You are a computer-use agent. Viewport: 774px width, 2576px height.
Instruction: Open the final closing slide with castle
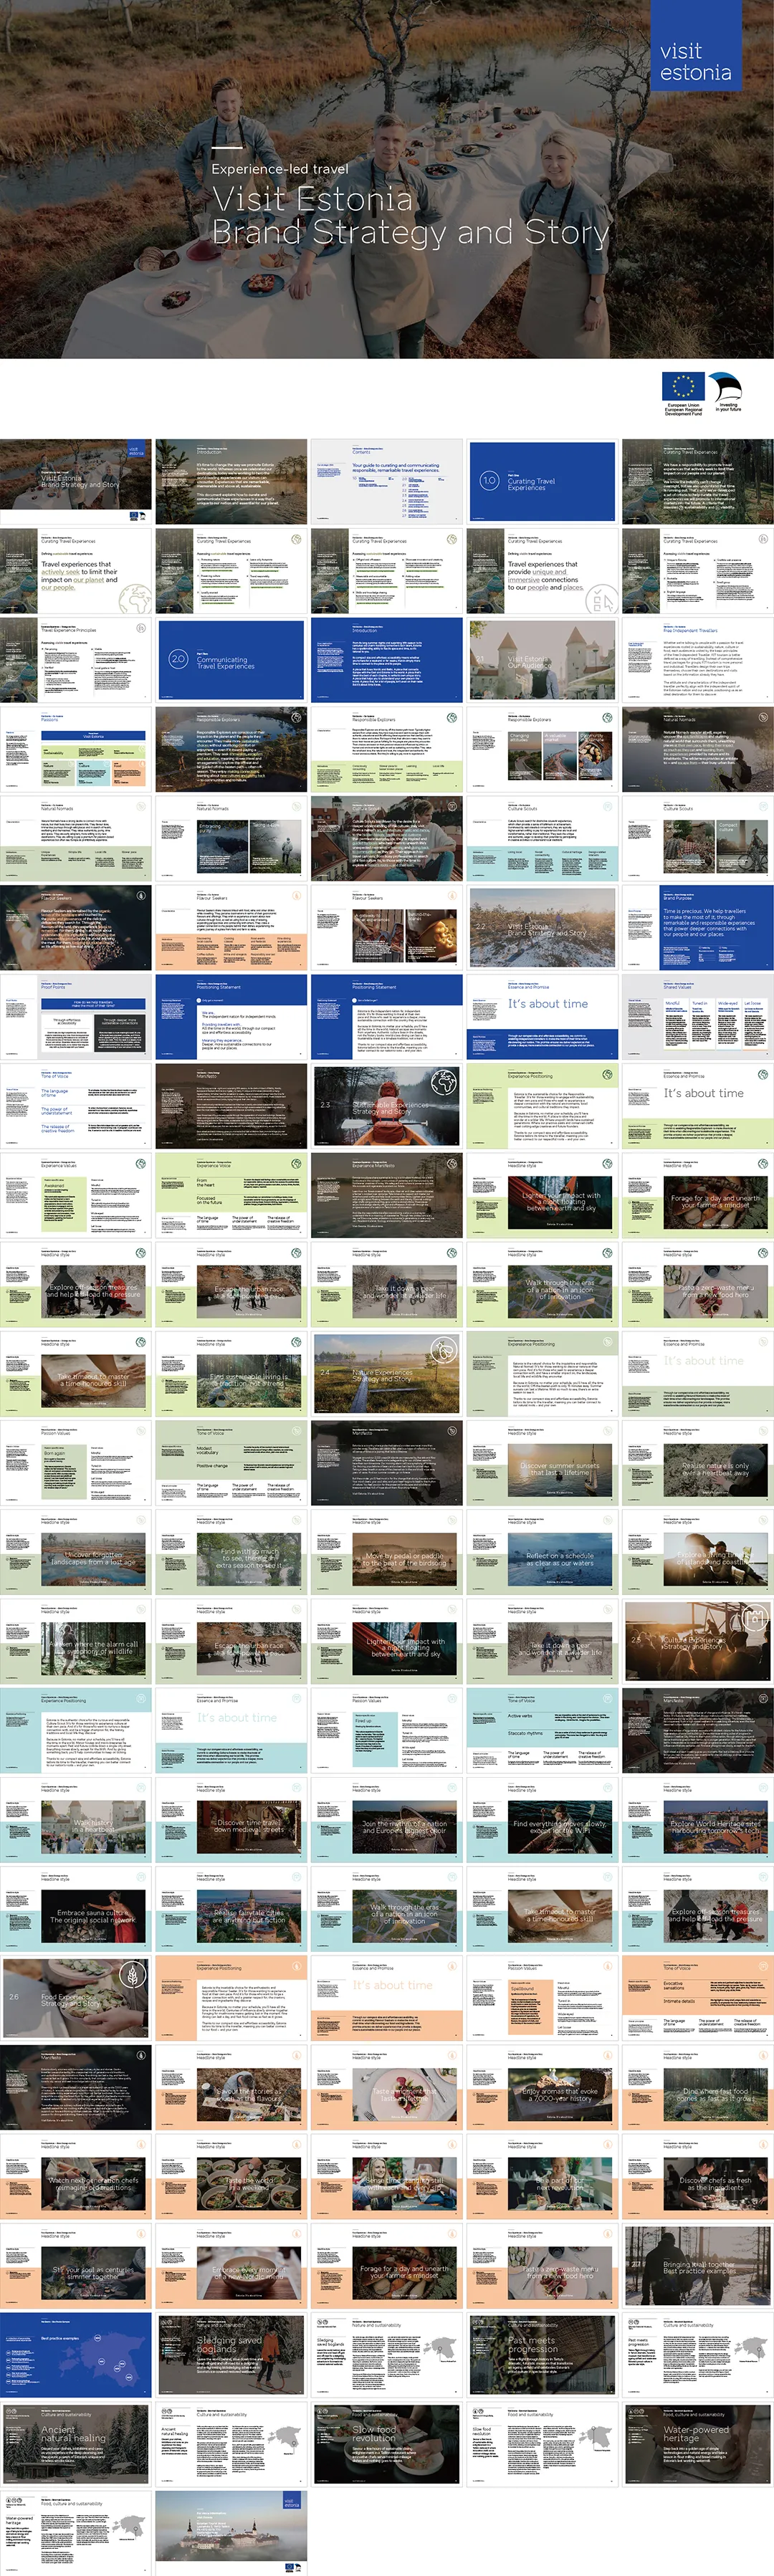tap(231, 2531)
